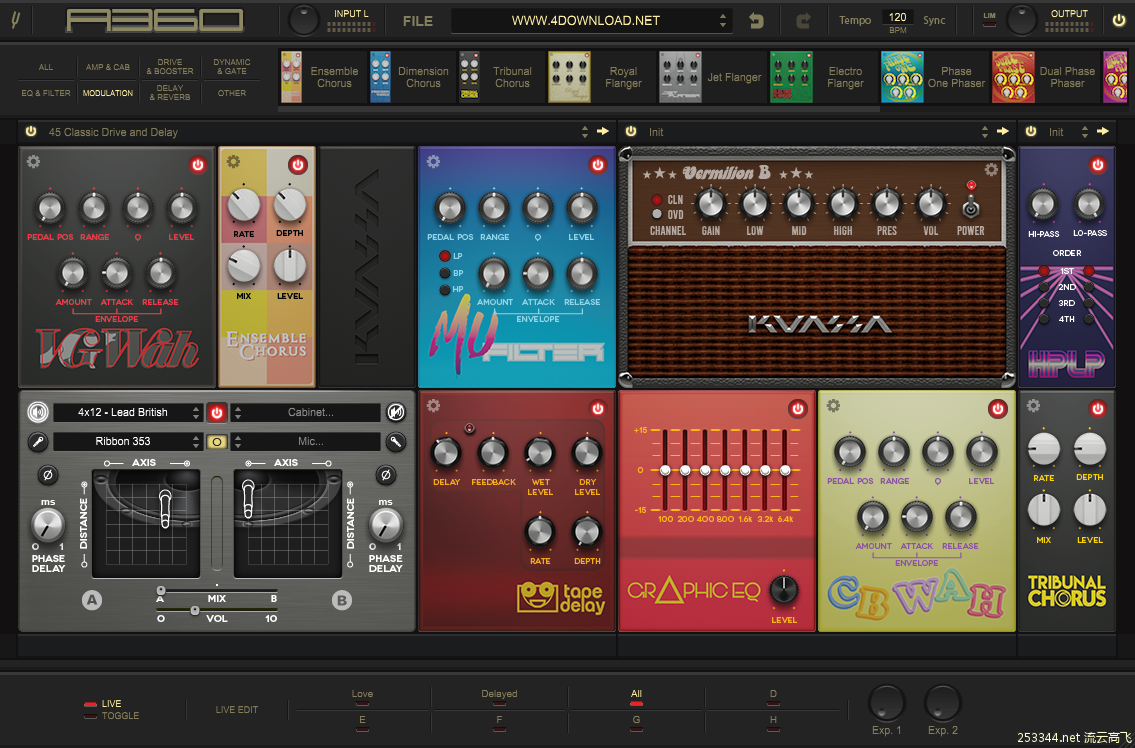Click arrow next to middle Init preset
This screenshot has width=1135, height=748.
point(1003,131)
